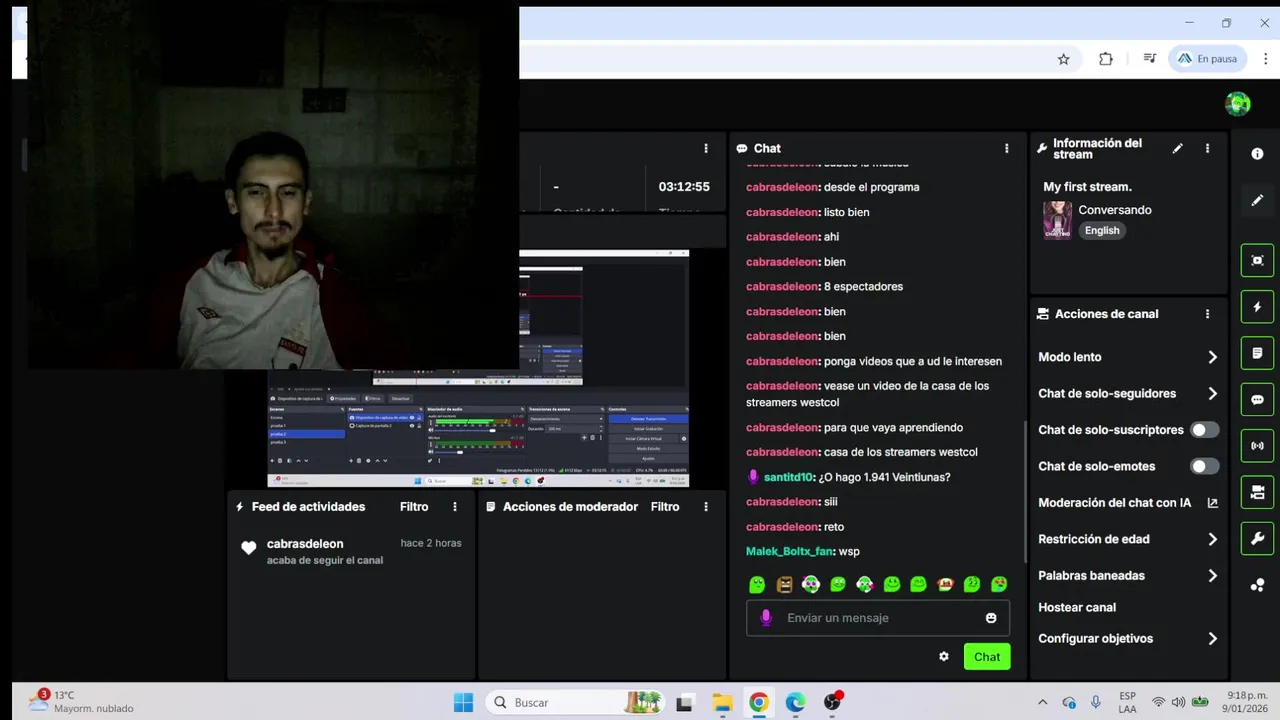The height and width of the screenshot is (720, 1280).
Task: Open the browser extensions puzzle icon
Action: (1105, 59)
